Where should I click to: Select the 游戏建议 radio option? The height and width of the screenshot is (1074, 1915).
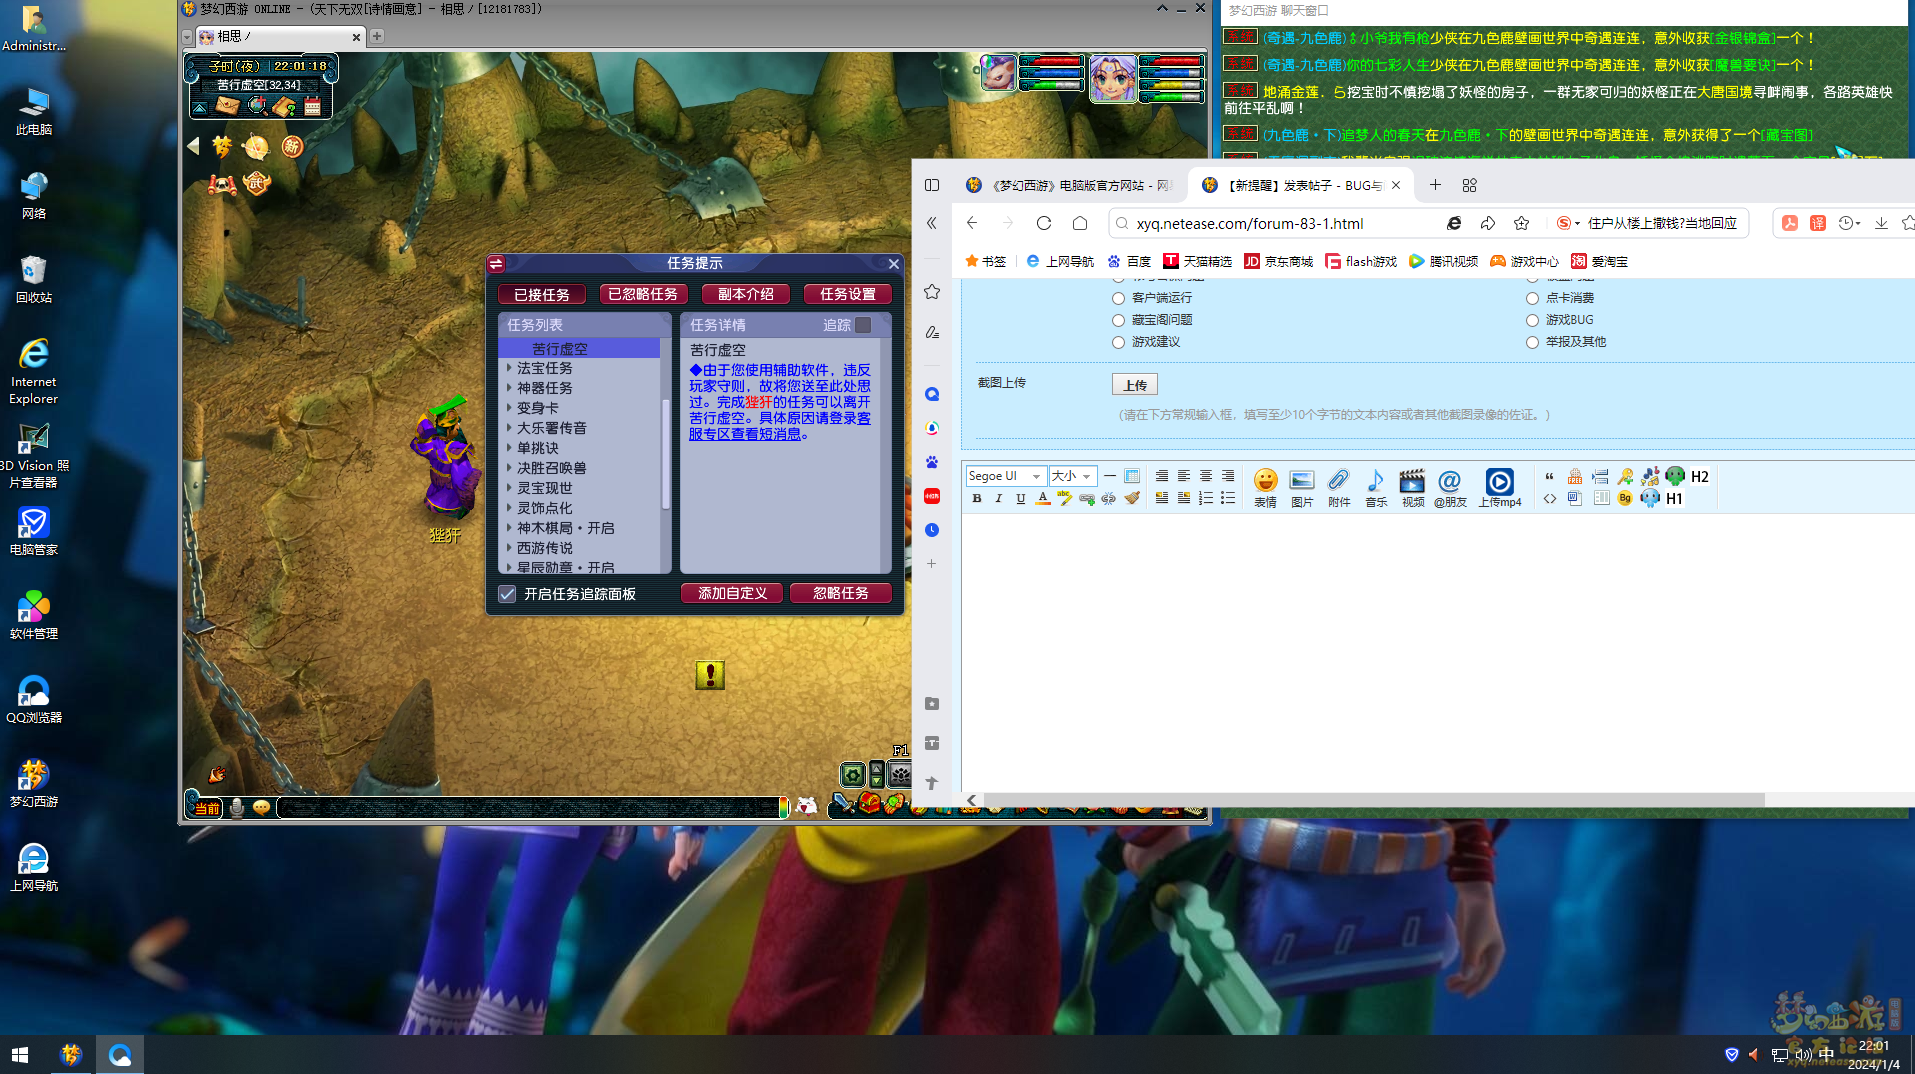click(1119, 342)
